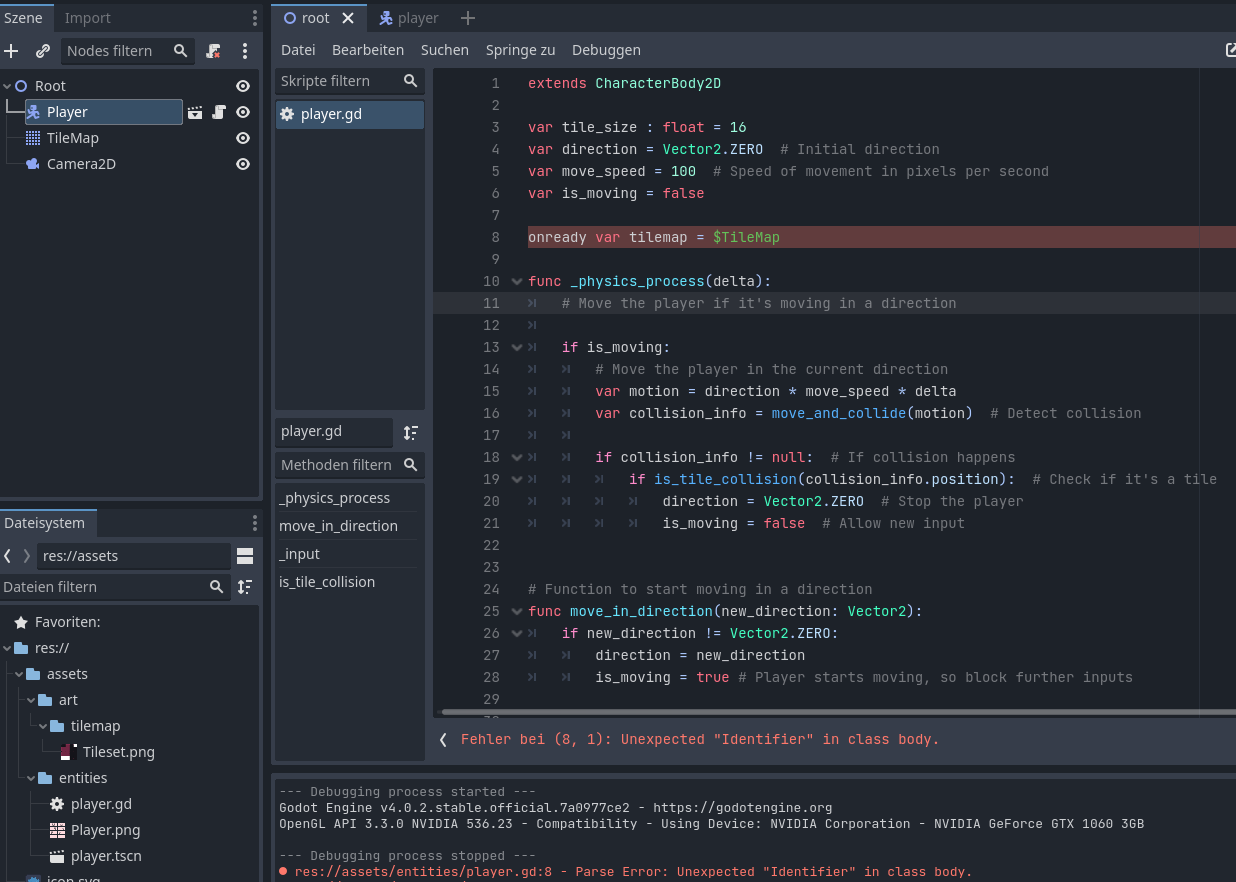Viewport: 1236px width, 882px height.
Task: Toggle visibility of the TileMap node
Action: [x=243, y=138]
